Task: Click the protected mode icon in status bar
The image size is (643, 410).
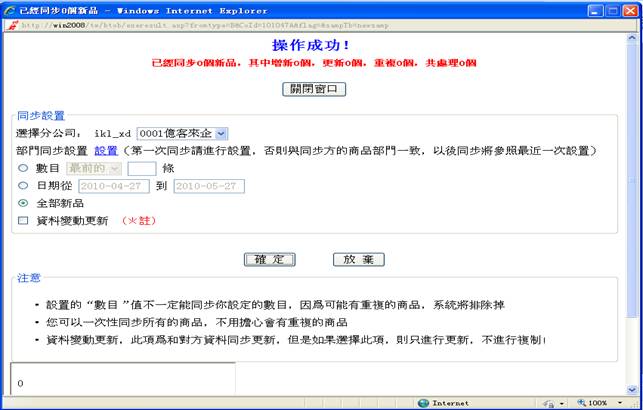Action: [x=547, y=403]
